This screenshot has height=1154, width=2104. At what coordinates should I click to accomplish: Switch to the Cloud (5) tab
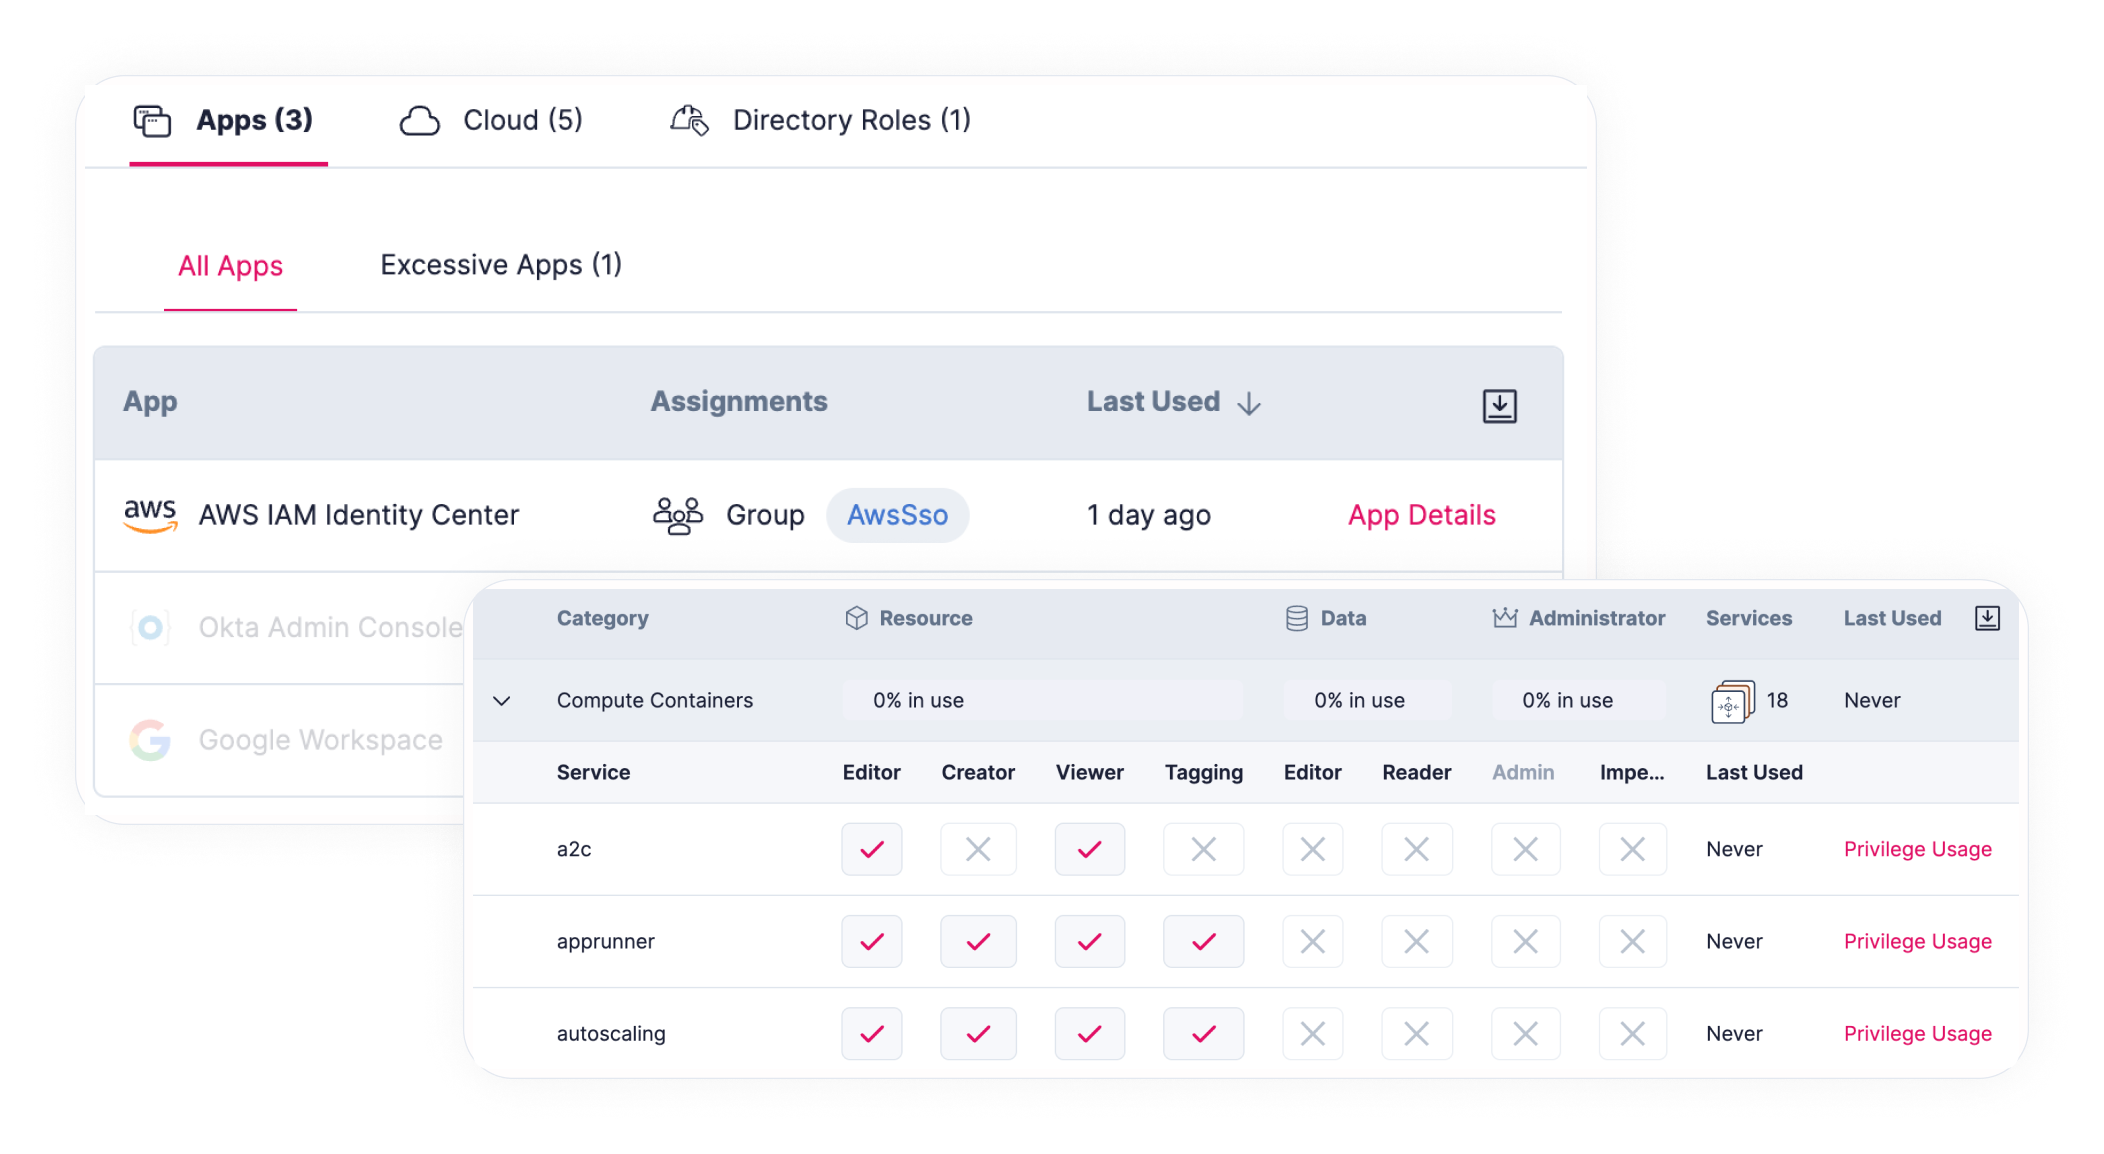[x=491, y=121]
